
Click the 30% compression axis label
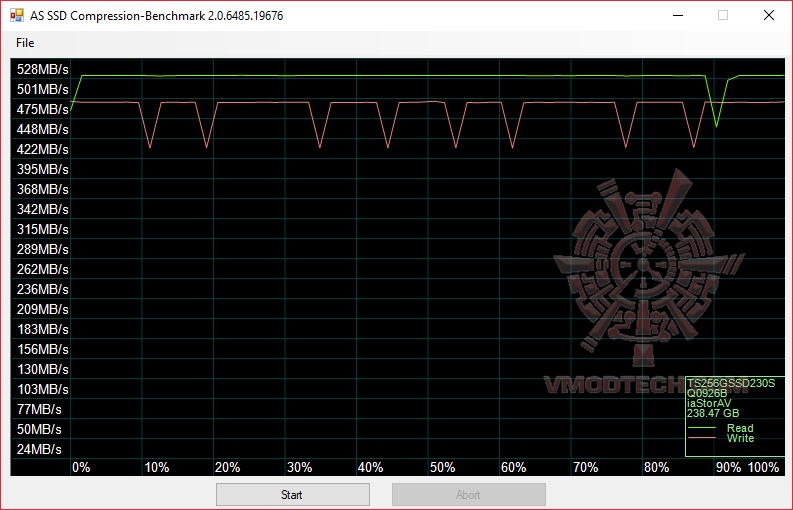point(299,467)
